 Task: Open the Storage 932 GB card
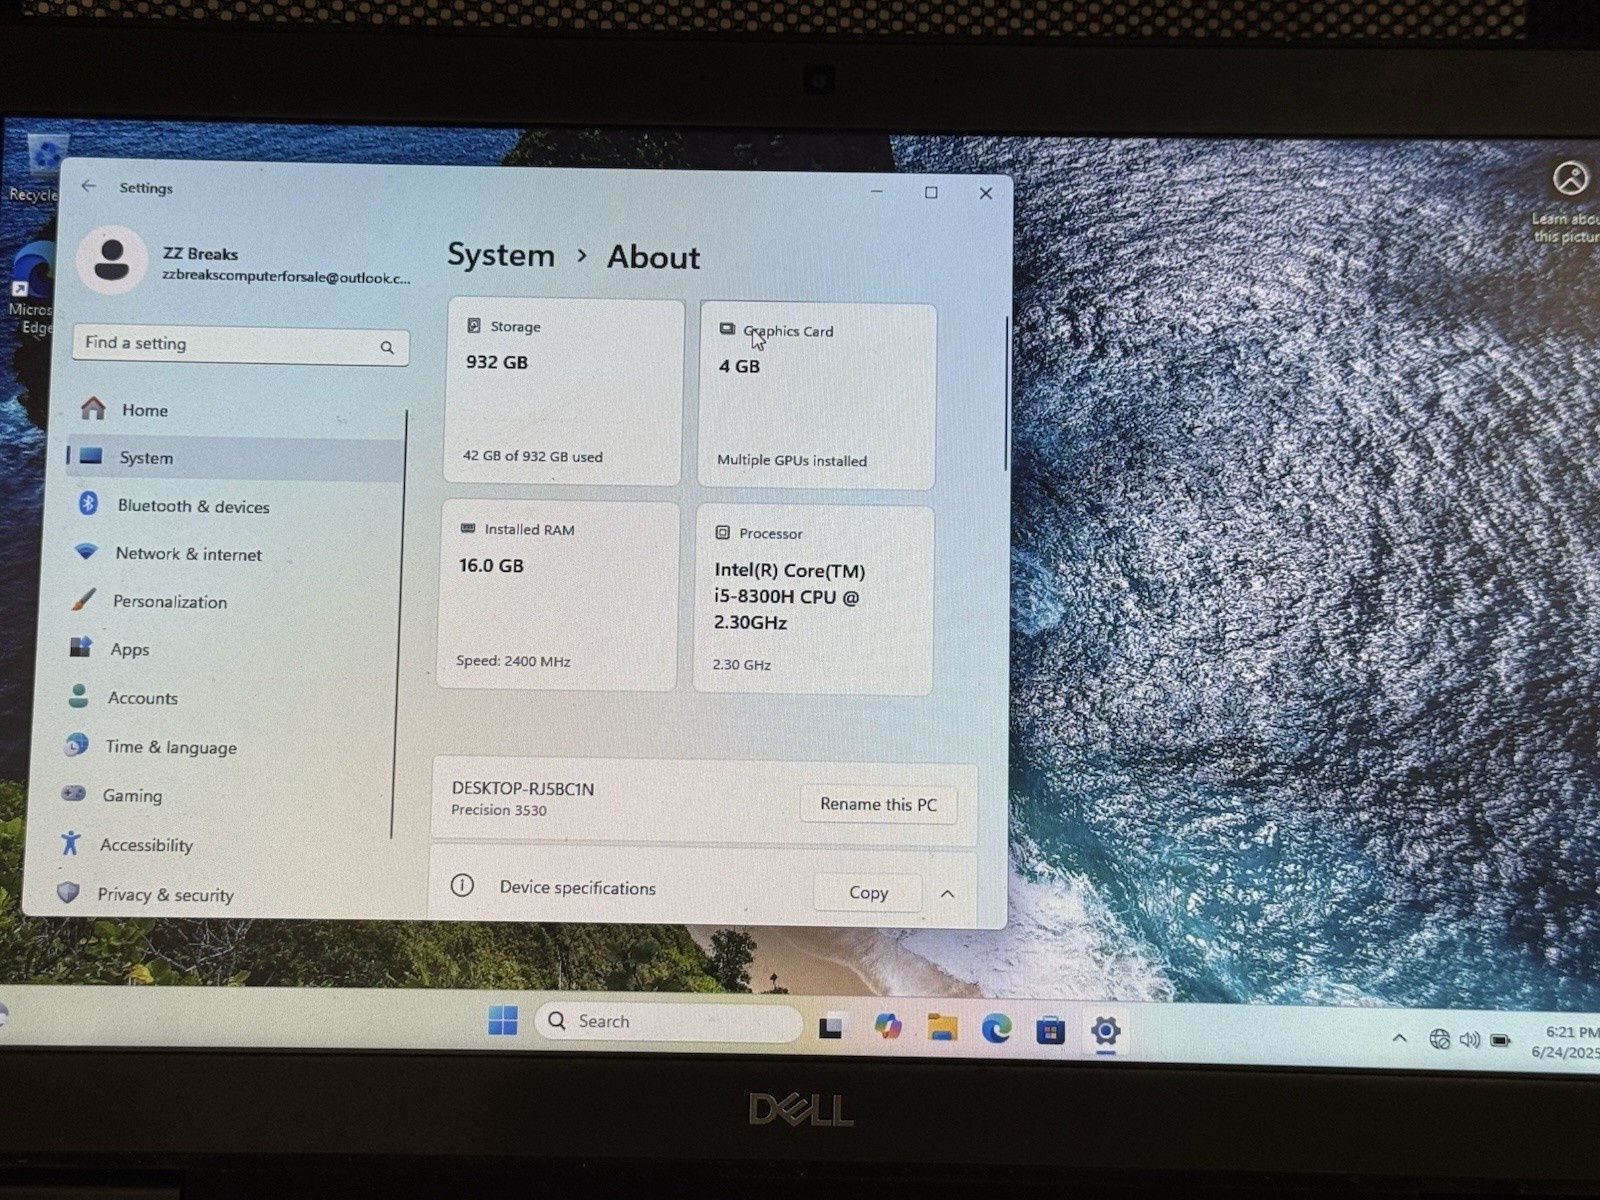coord(563,392)
